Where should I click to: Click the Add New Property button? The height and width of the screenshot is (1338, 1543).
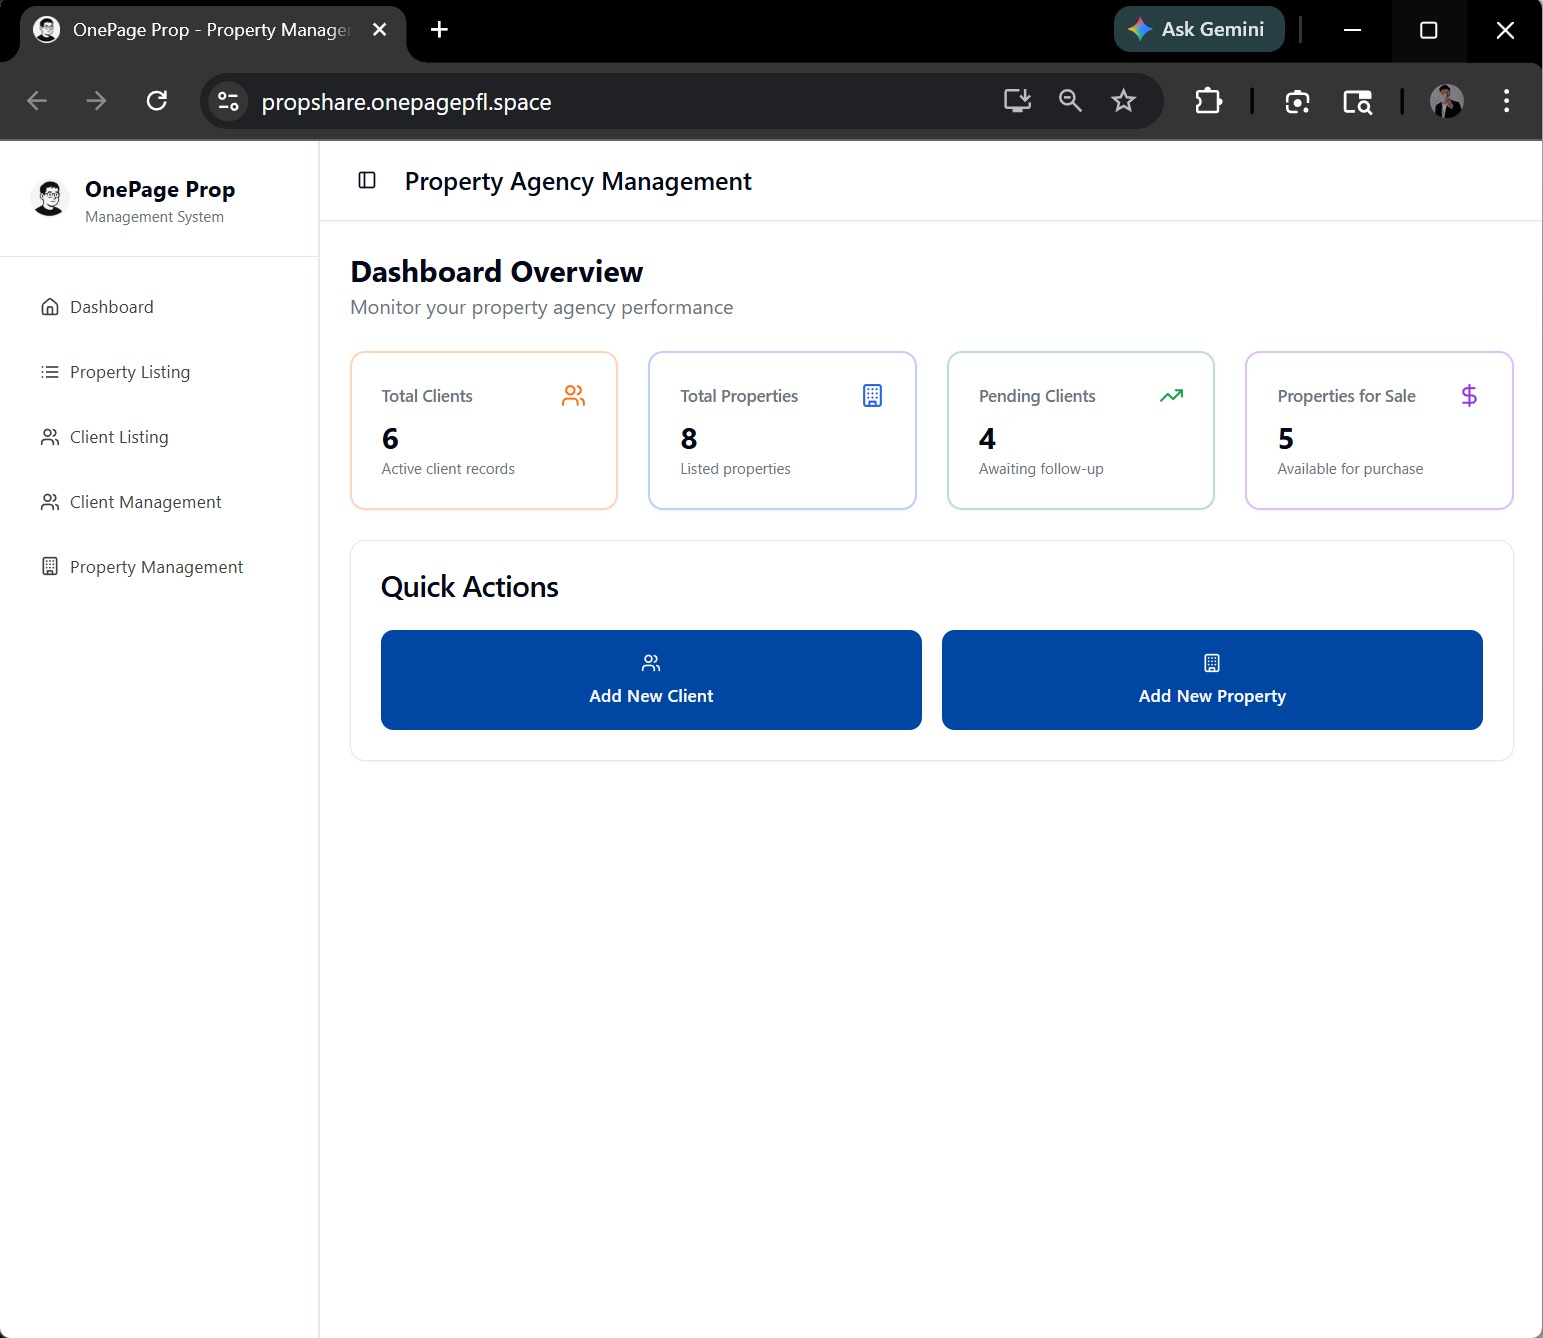[x=1212, y=680]
